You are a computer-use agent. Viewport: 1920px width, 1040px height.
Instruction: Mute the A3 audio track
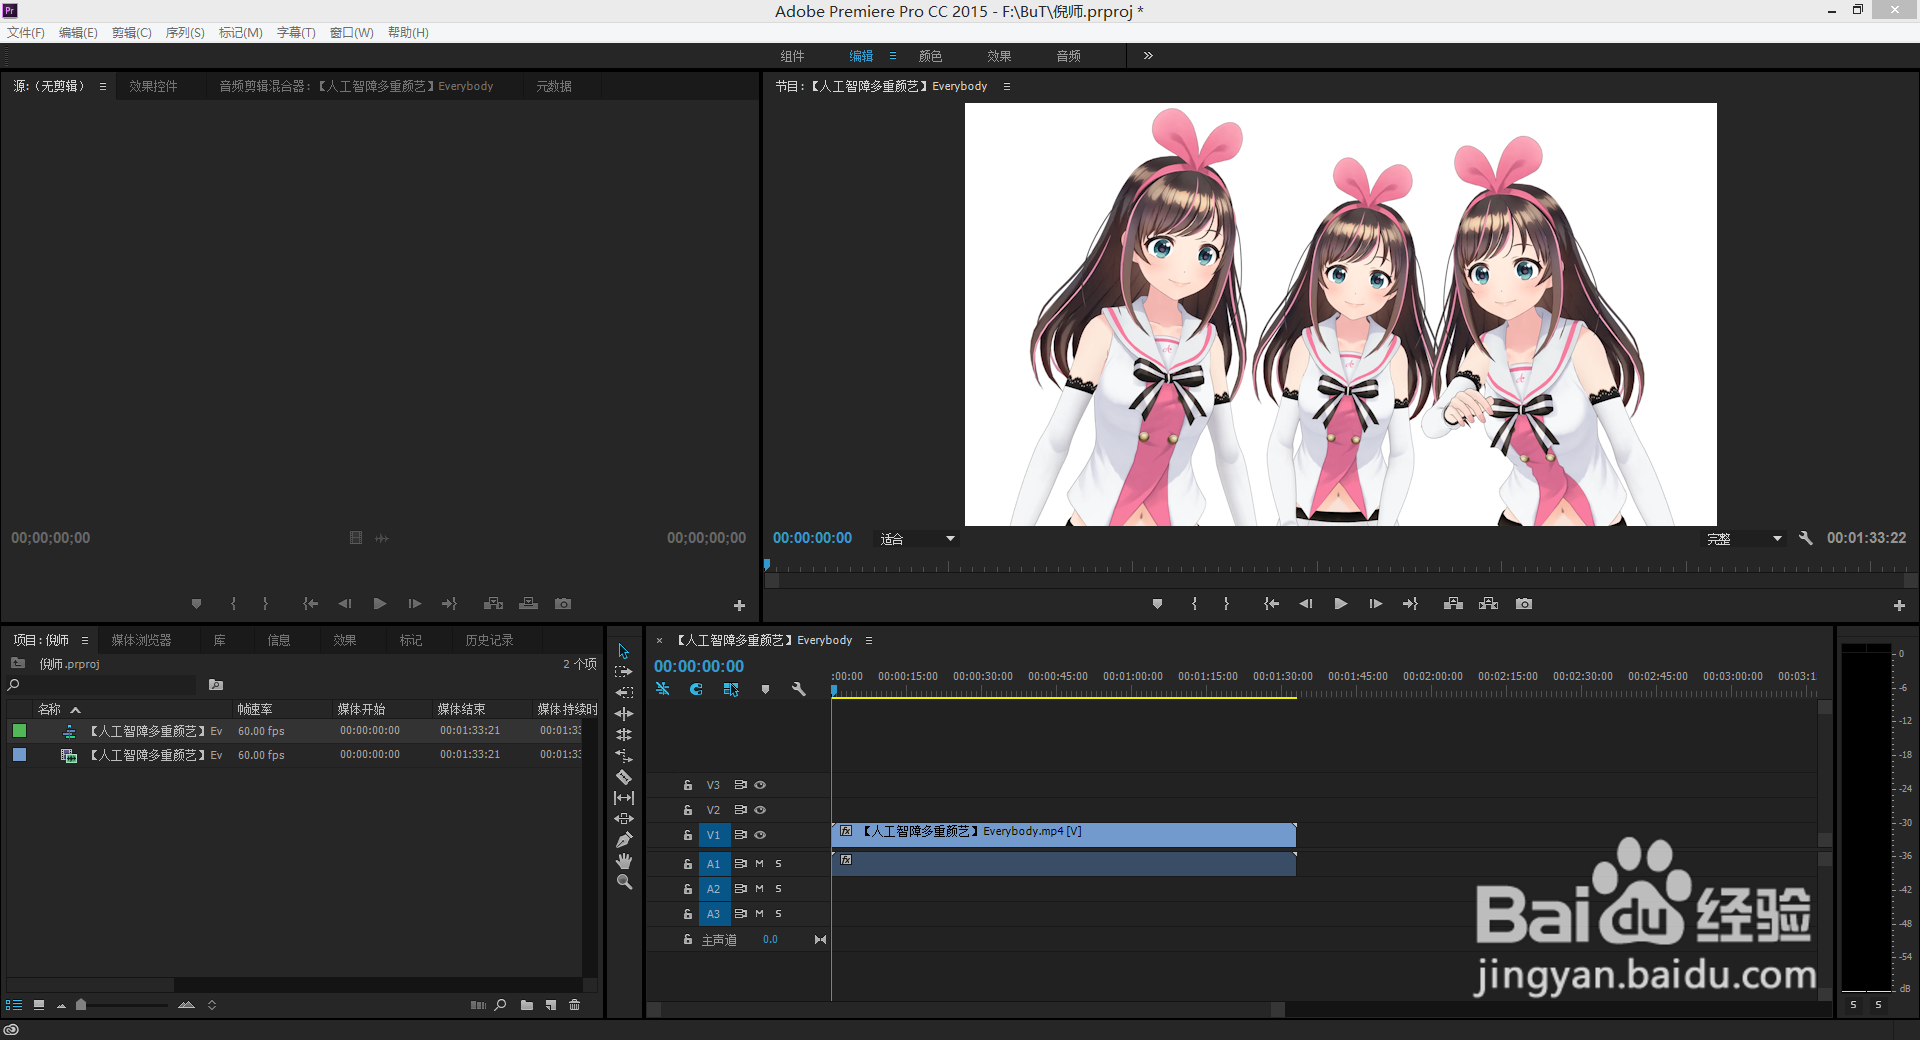(x=759, y=914)
